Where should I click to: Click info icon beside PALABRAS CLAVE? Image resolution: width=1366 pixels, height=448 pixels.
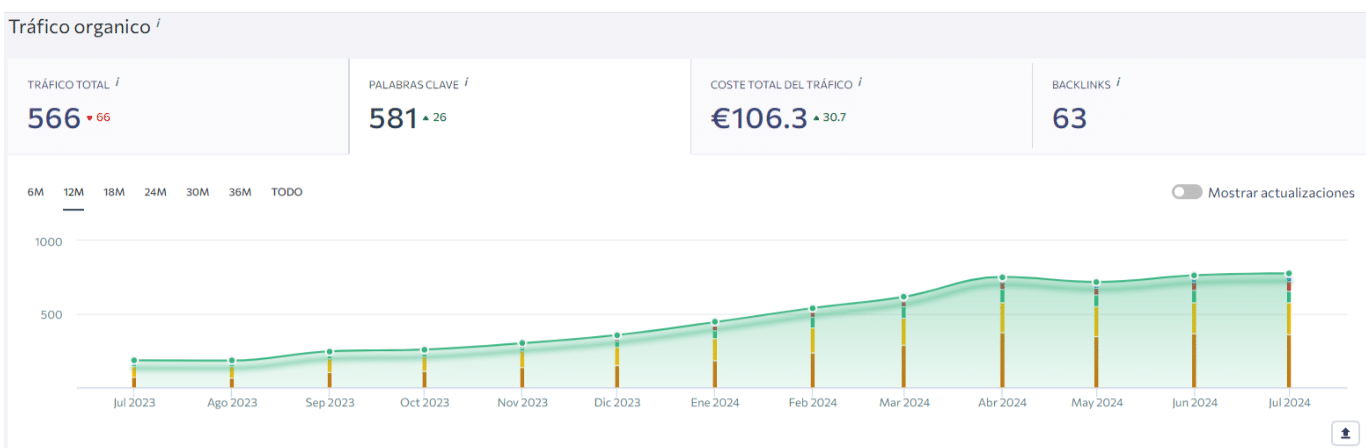tap(467, 82)
